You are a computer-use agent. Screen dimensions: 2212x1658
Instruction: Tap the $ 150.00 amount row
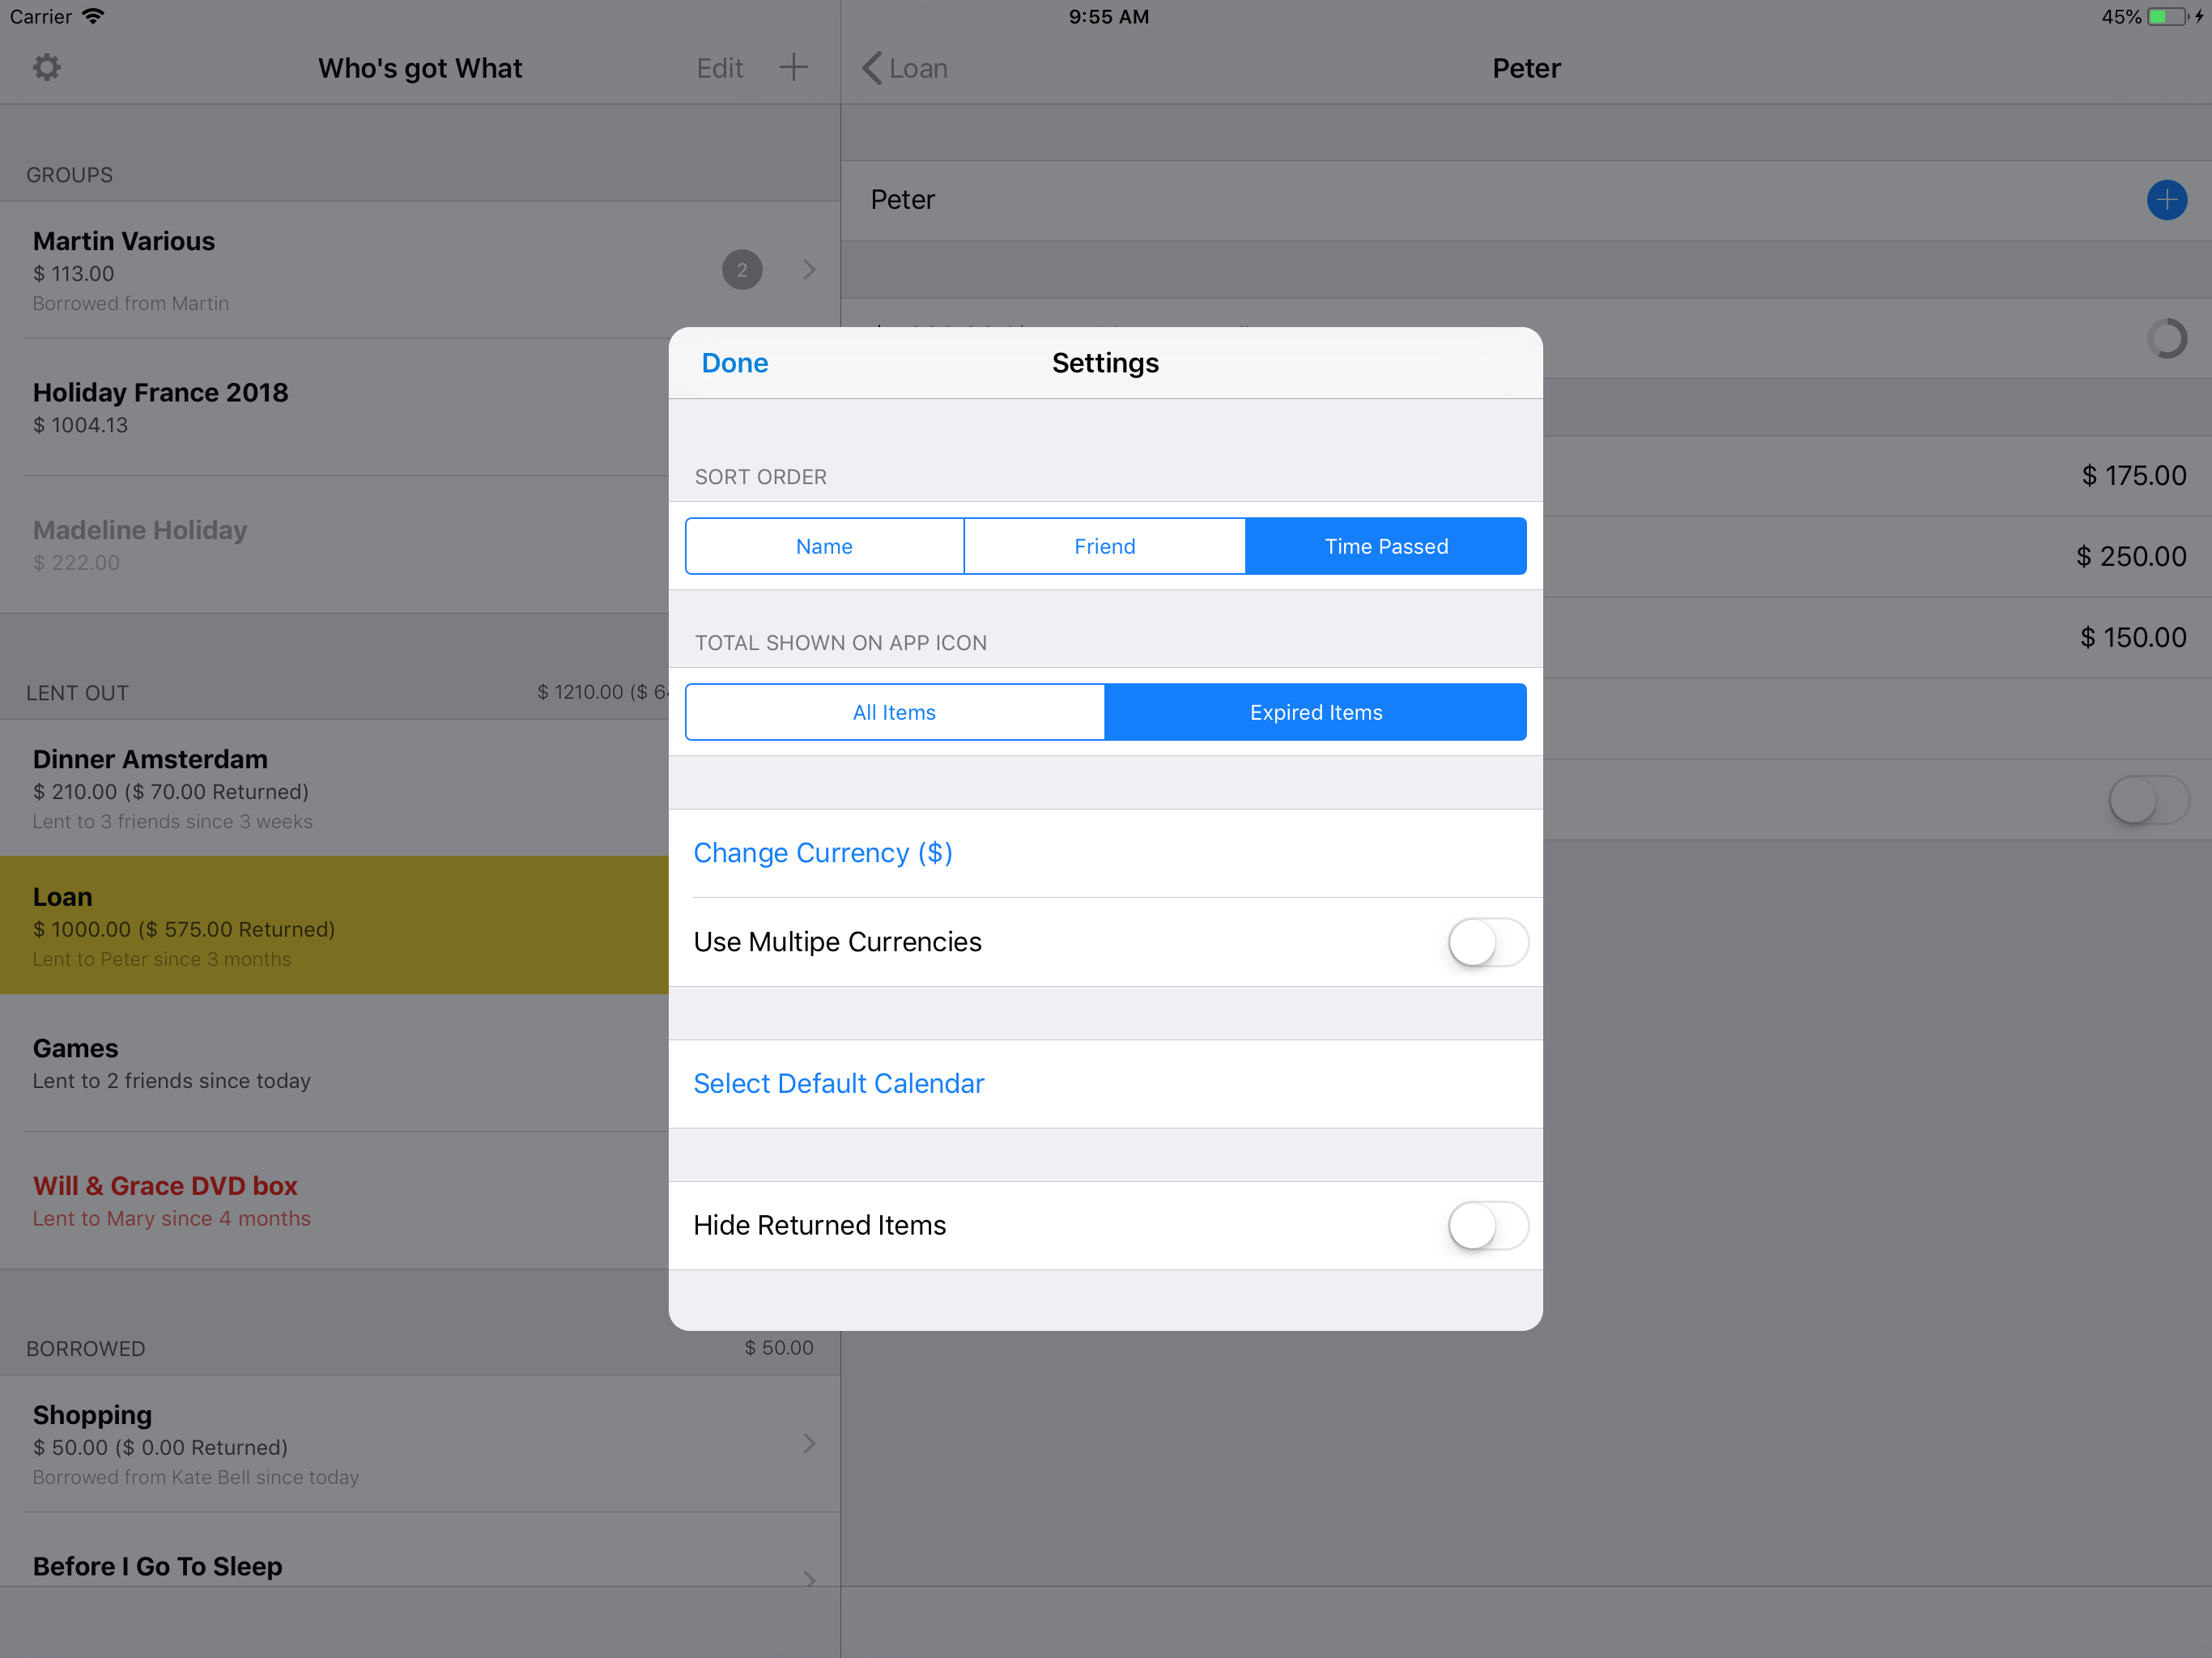tap(1877, 638)
